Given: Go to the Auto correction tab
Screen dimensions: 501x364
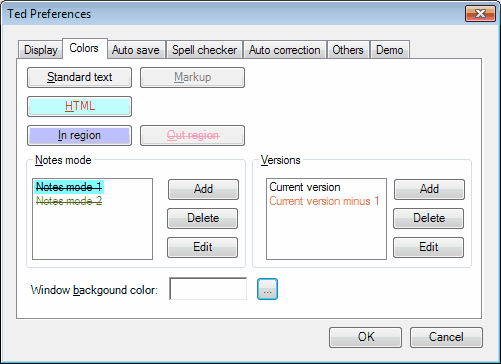Looking at the screenshot, I should (x=285, y=50).
